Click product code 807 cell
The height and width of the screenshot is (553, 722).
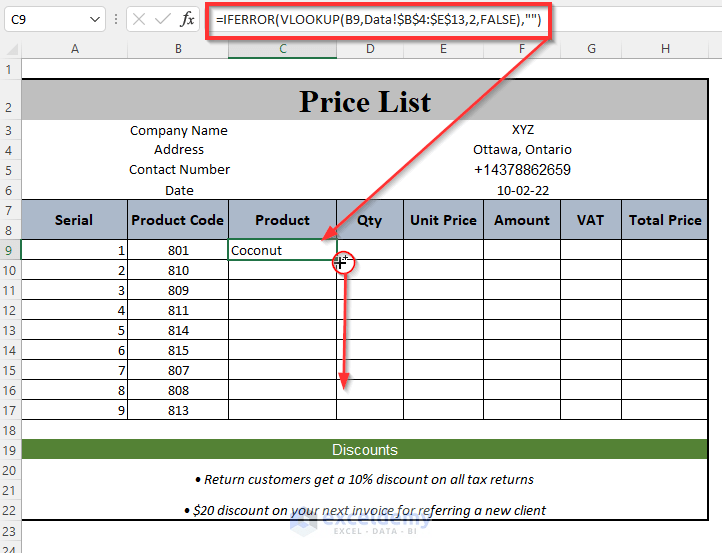click(178, 370)
